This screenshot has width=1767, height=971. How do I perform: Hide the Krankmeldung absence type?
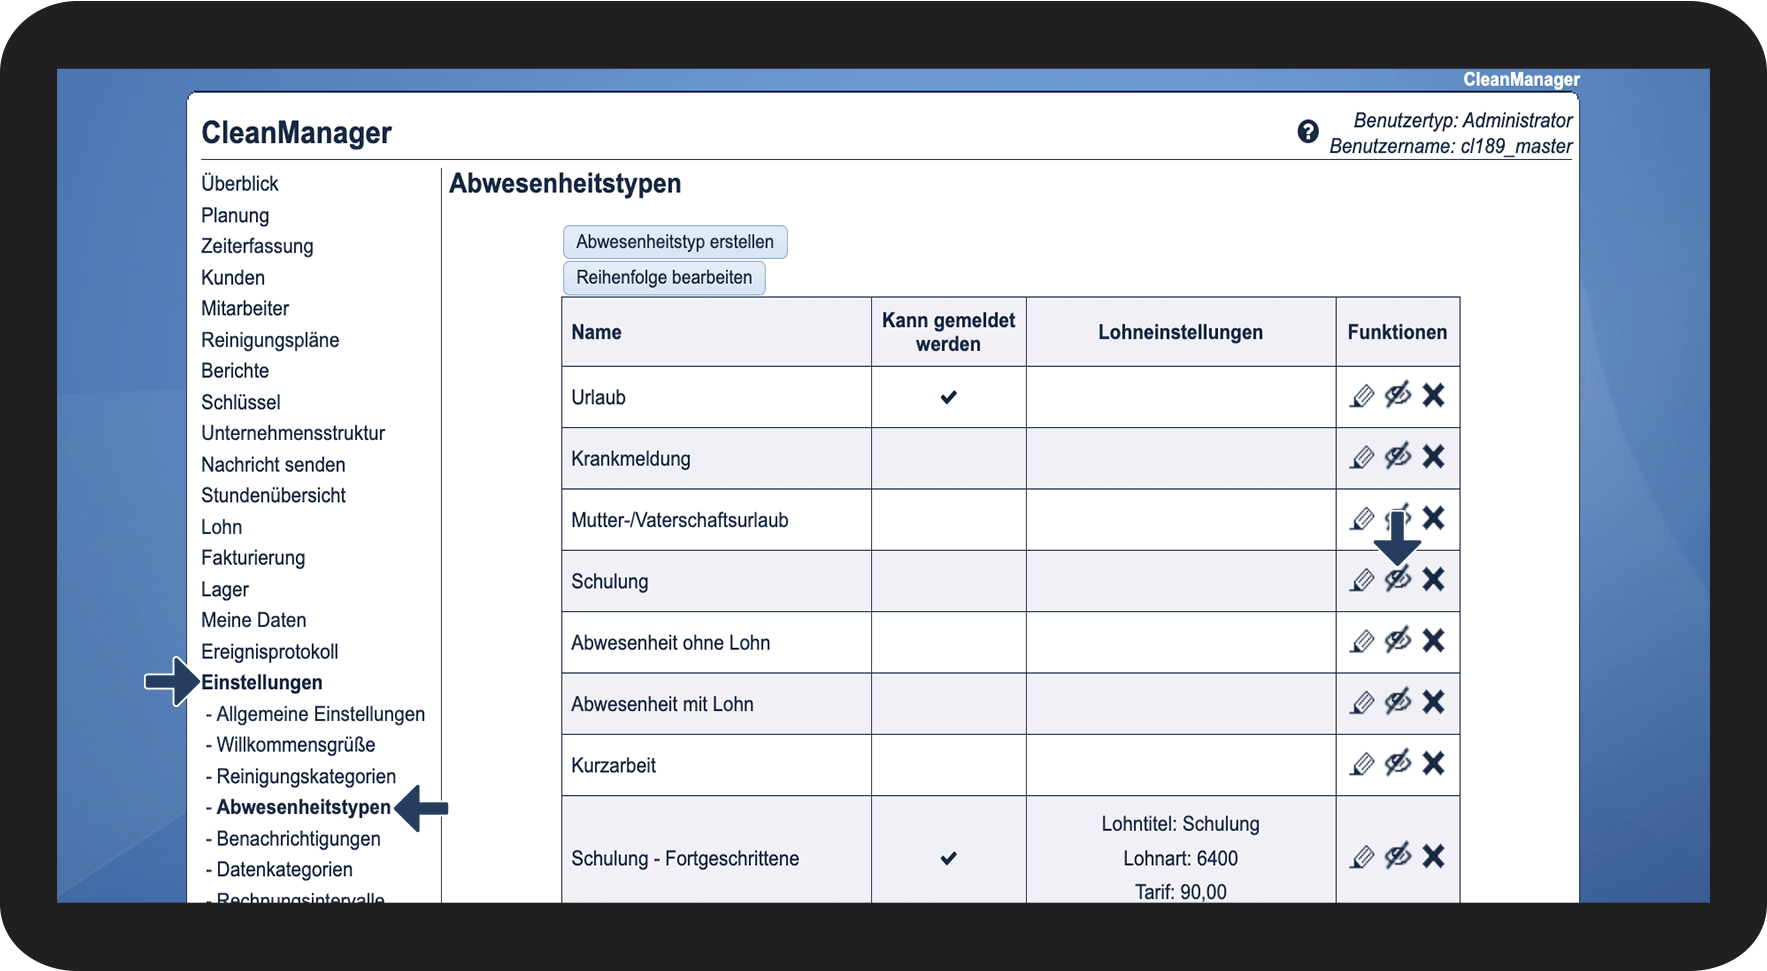coord(1398,456)
